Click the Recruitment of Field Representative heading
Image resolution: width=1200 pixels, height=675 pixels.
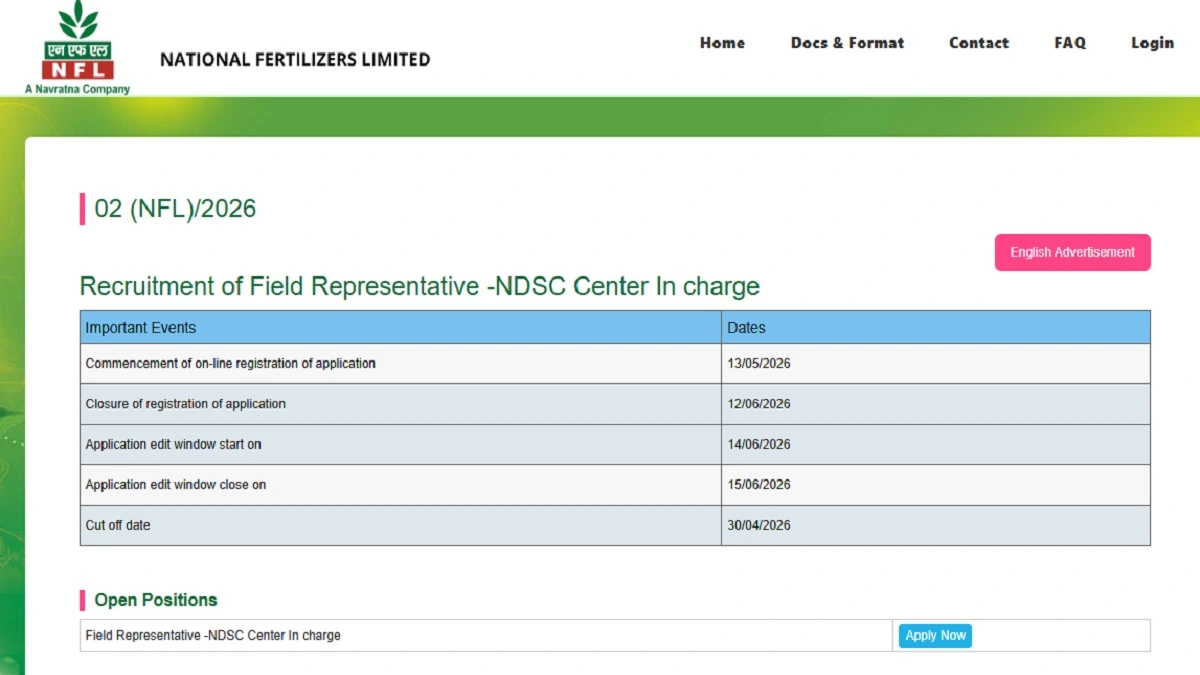pyautogui.click(x=420, y=287)
